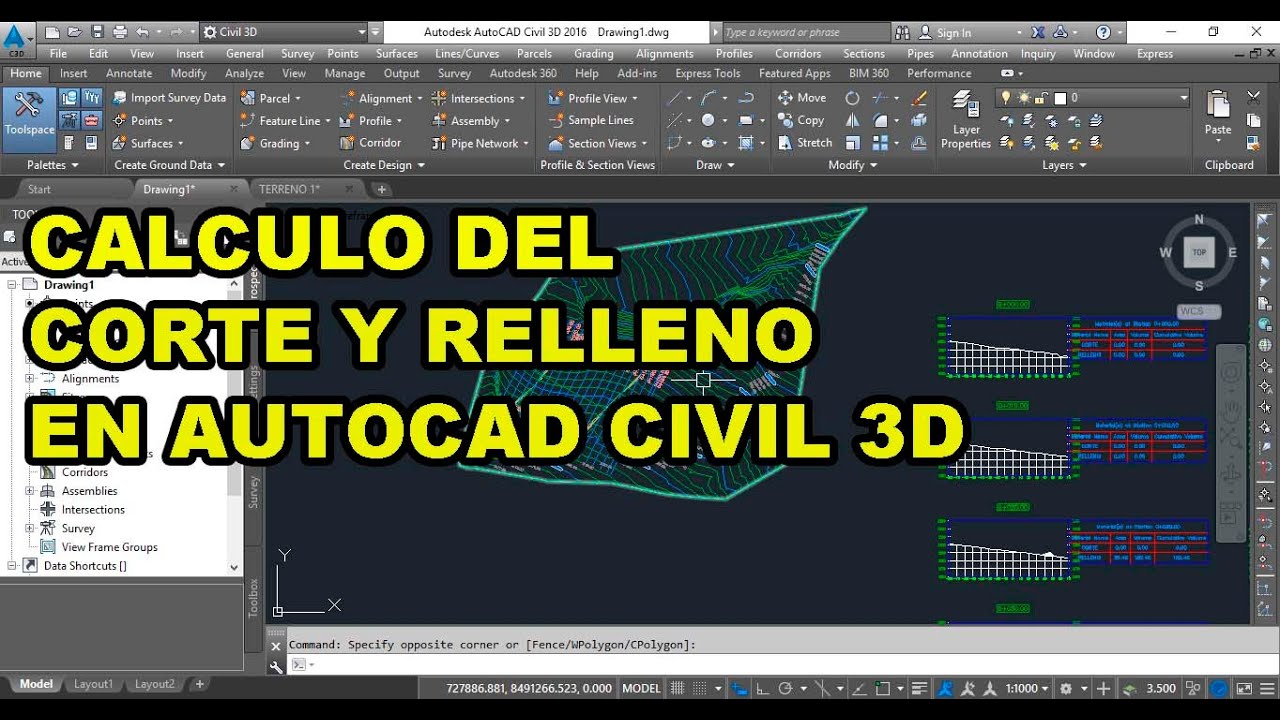Open the Surfaces menu in menu bar
Viewport: 1280px width, 720px height.
[x=397, y=54]
